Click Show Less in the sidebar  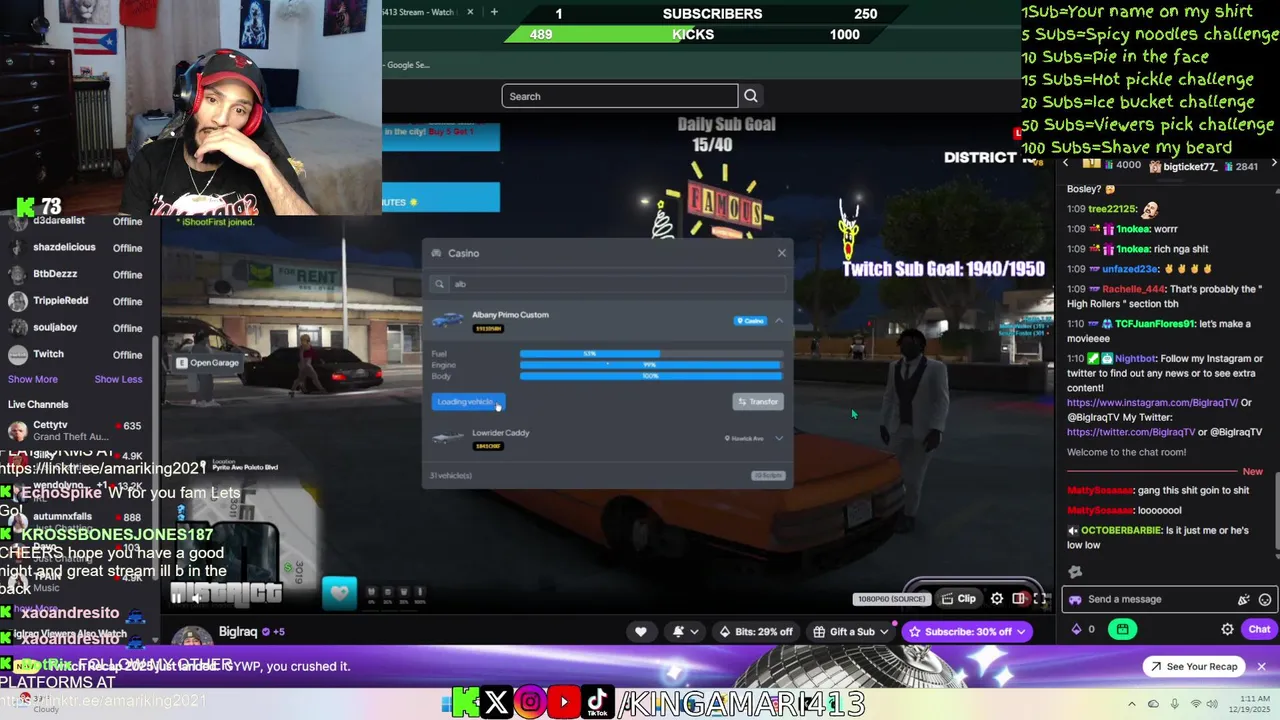point(118,379)
